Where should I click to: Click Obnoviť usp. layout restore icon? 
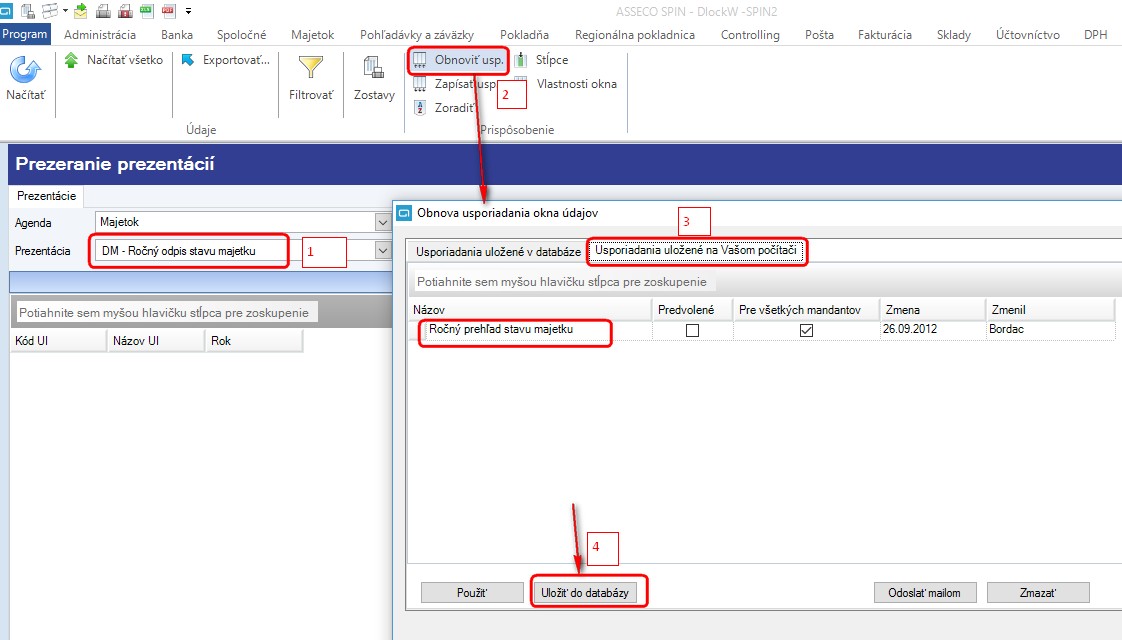tap(420, 60)
